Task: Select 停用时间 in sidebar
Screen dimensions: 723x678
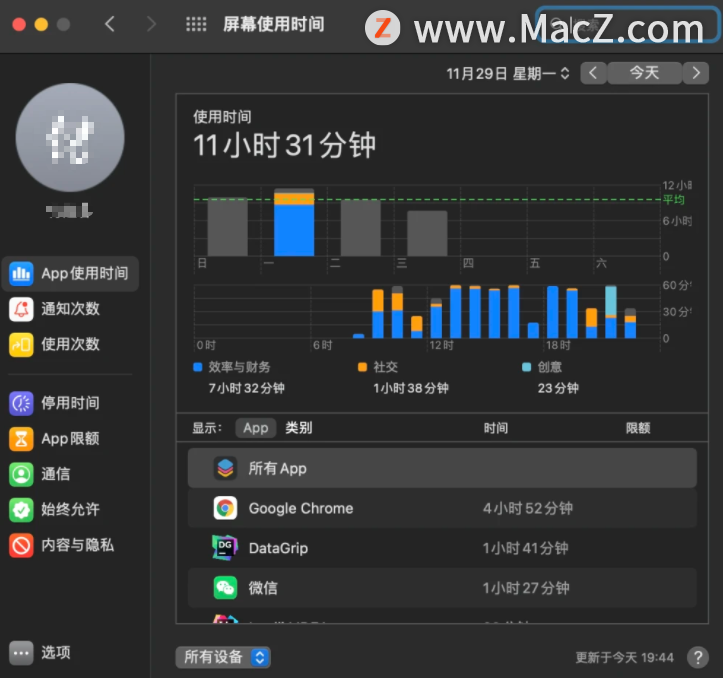Action: [70, 403]
